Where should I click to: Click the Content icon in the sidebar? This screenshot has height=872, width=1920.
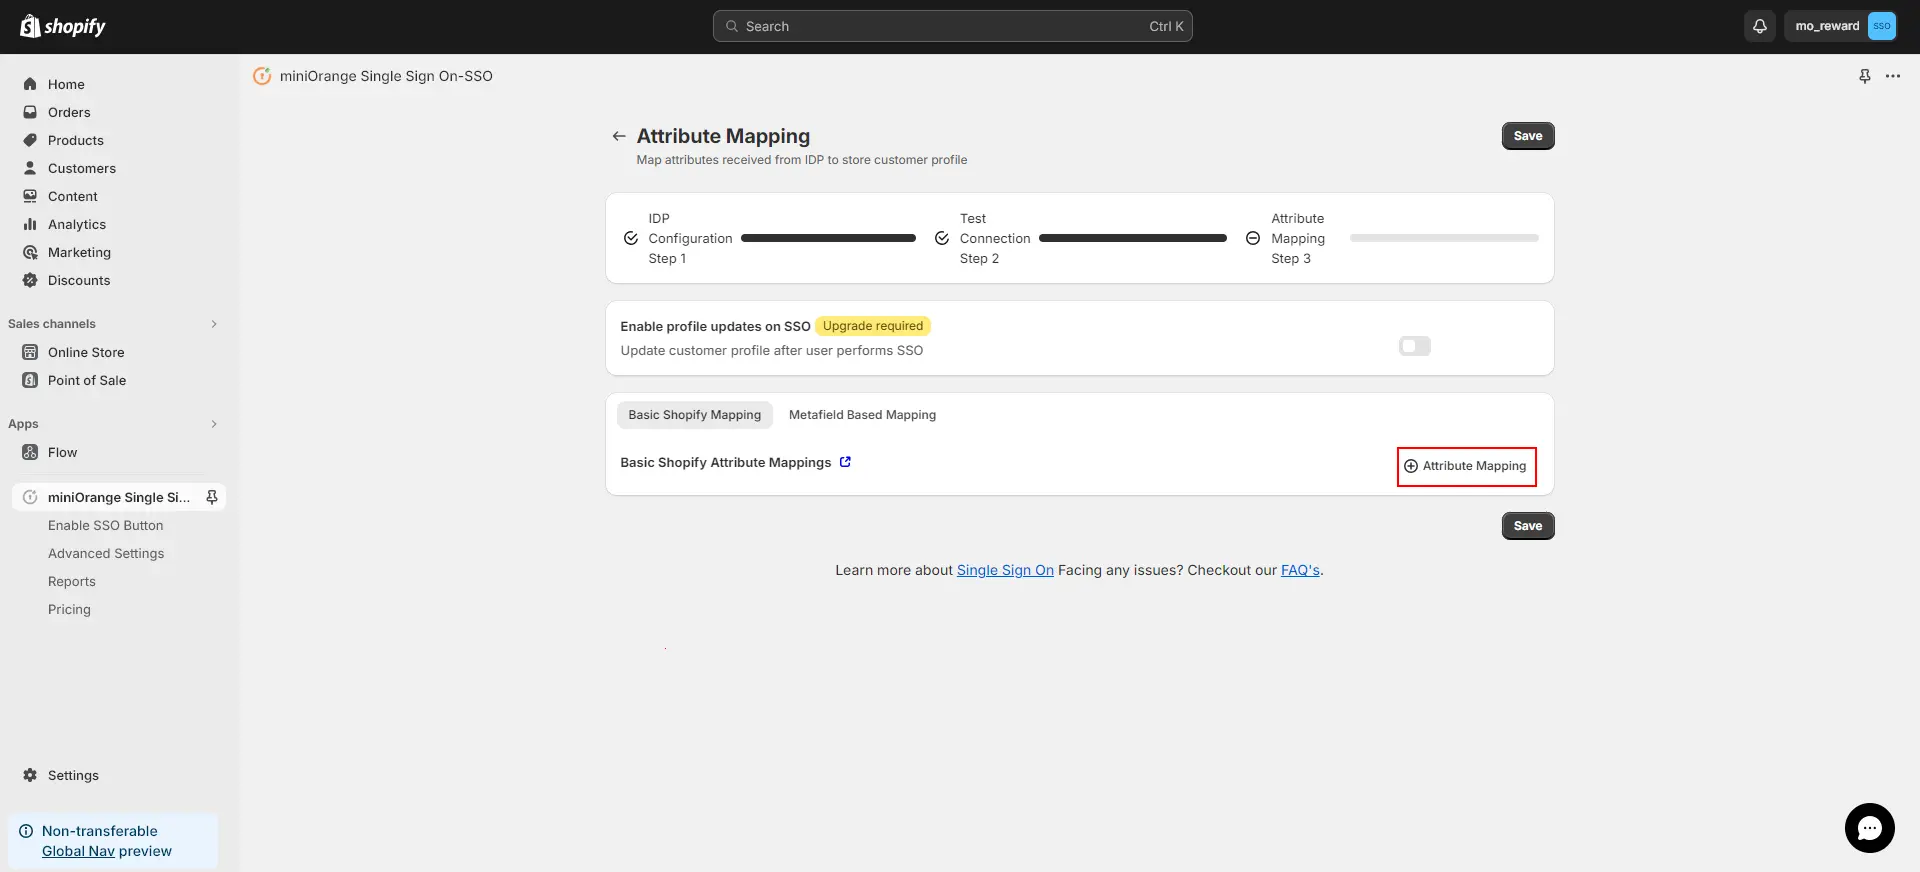pyautogui.click(x=30, y=196)
